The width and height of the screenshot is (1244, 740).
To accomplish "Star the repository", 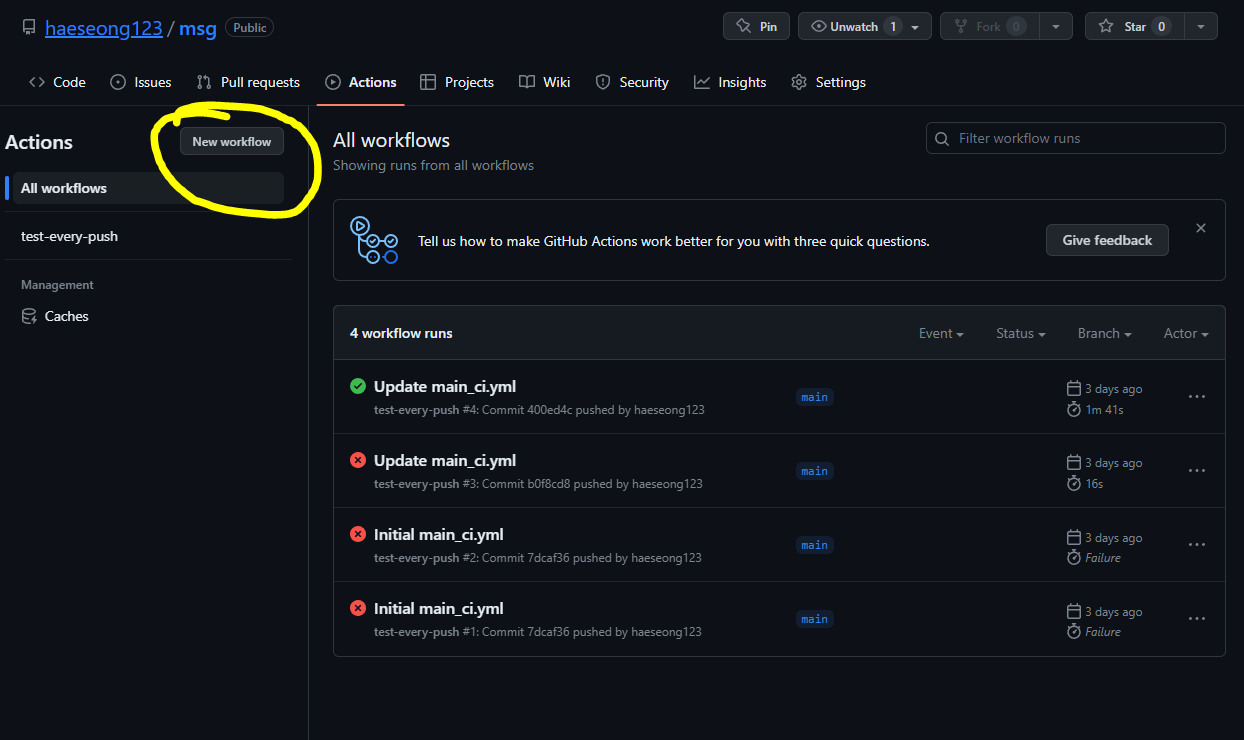I will tap(1135, 26).
